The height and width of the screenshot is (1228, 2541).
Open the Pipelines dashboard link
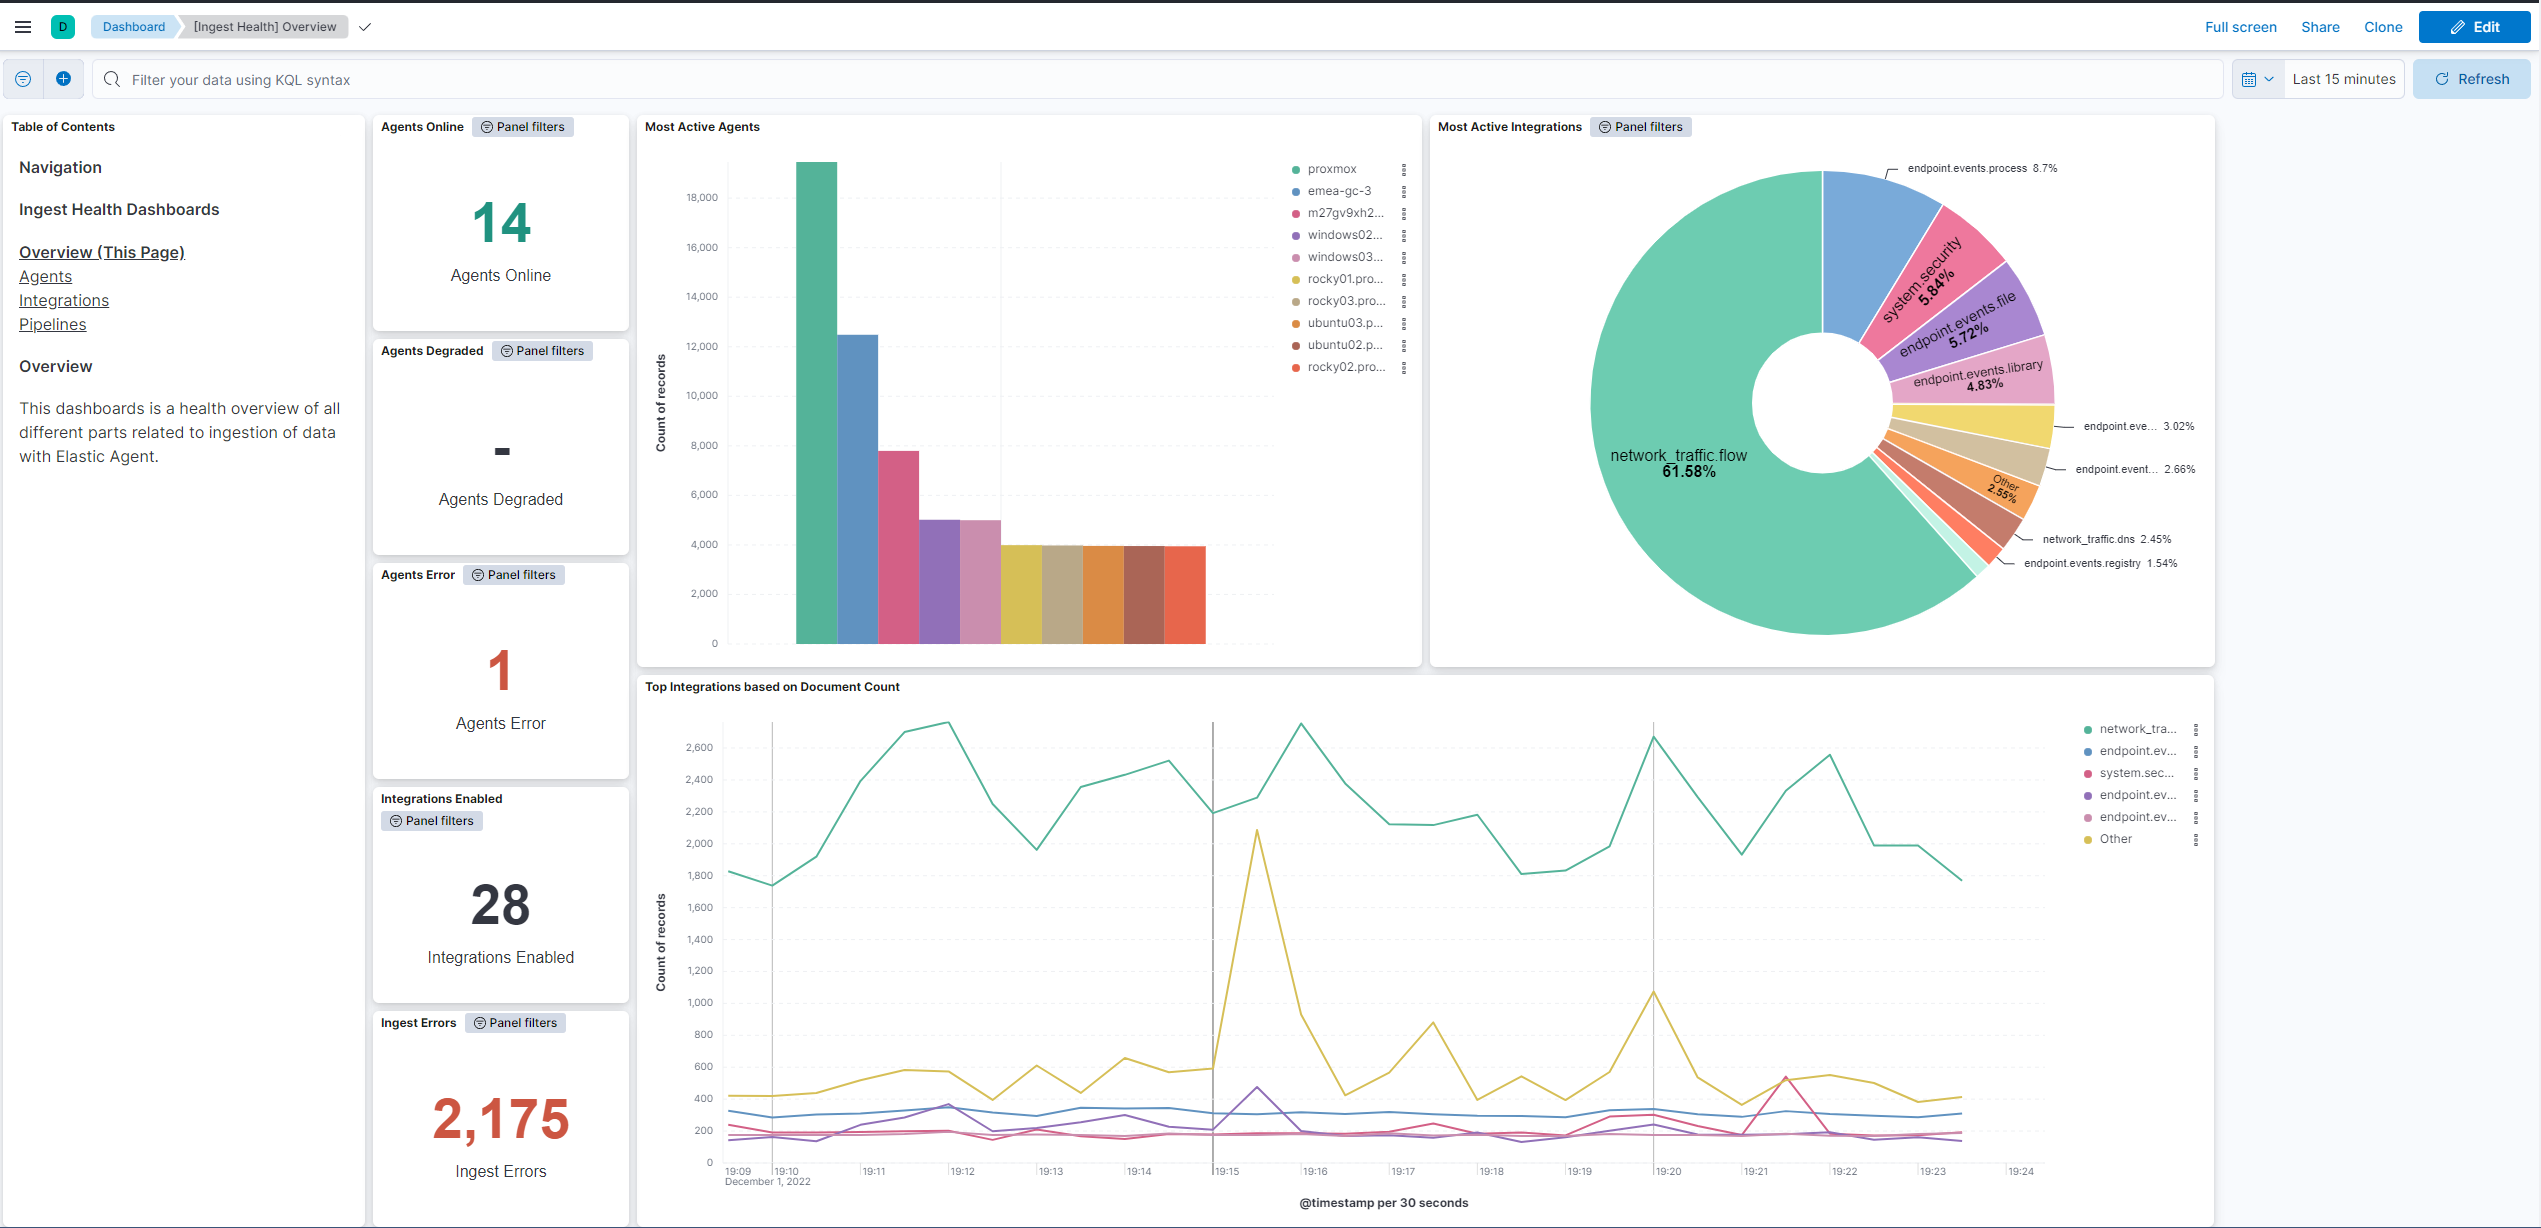click(x=53, y=324)
